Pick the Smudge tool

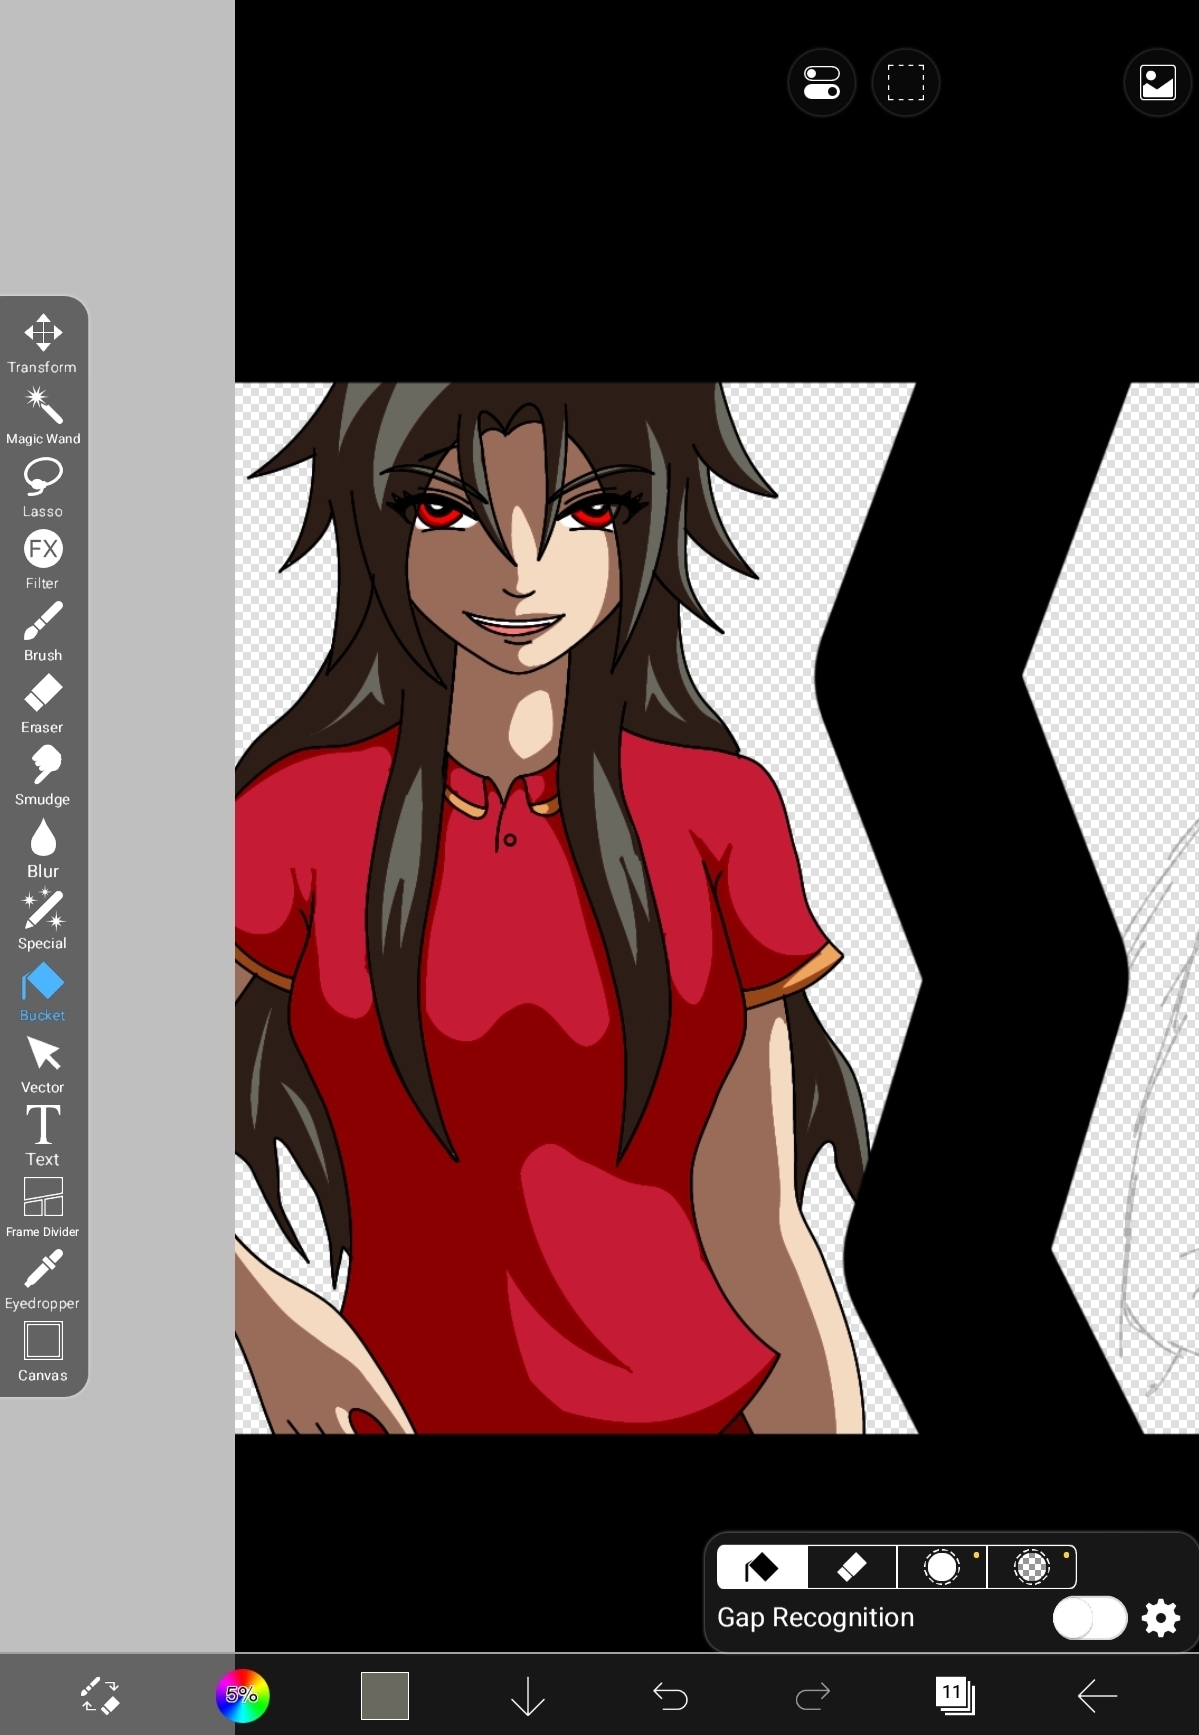tap(43, 775)
